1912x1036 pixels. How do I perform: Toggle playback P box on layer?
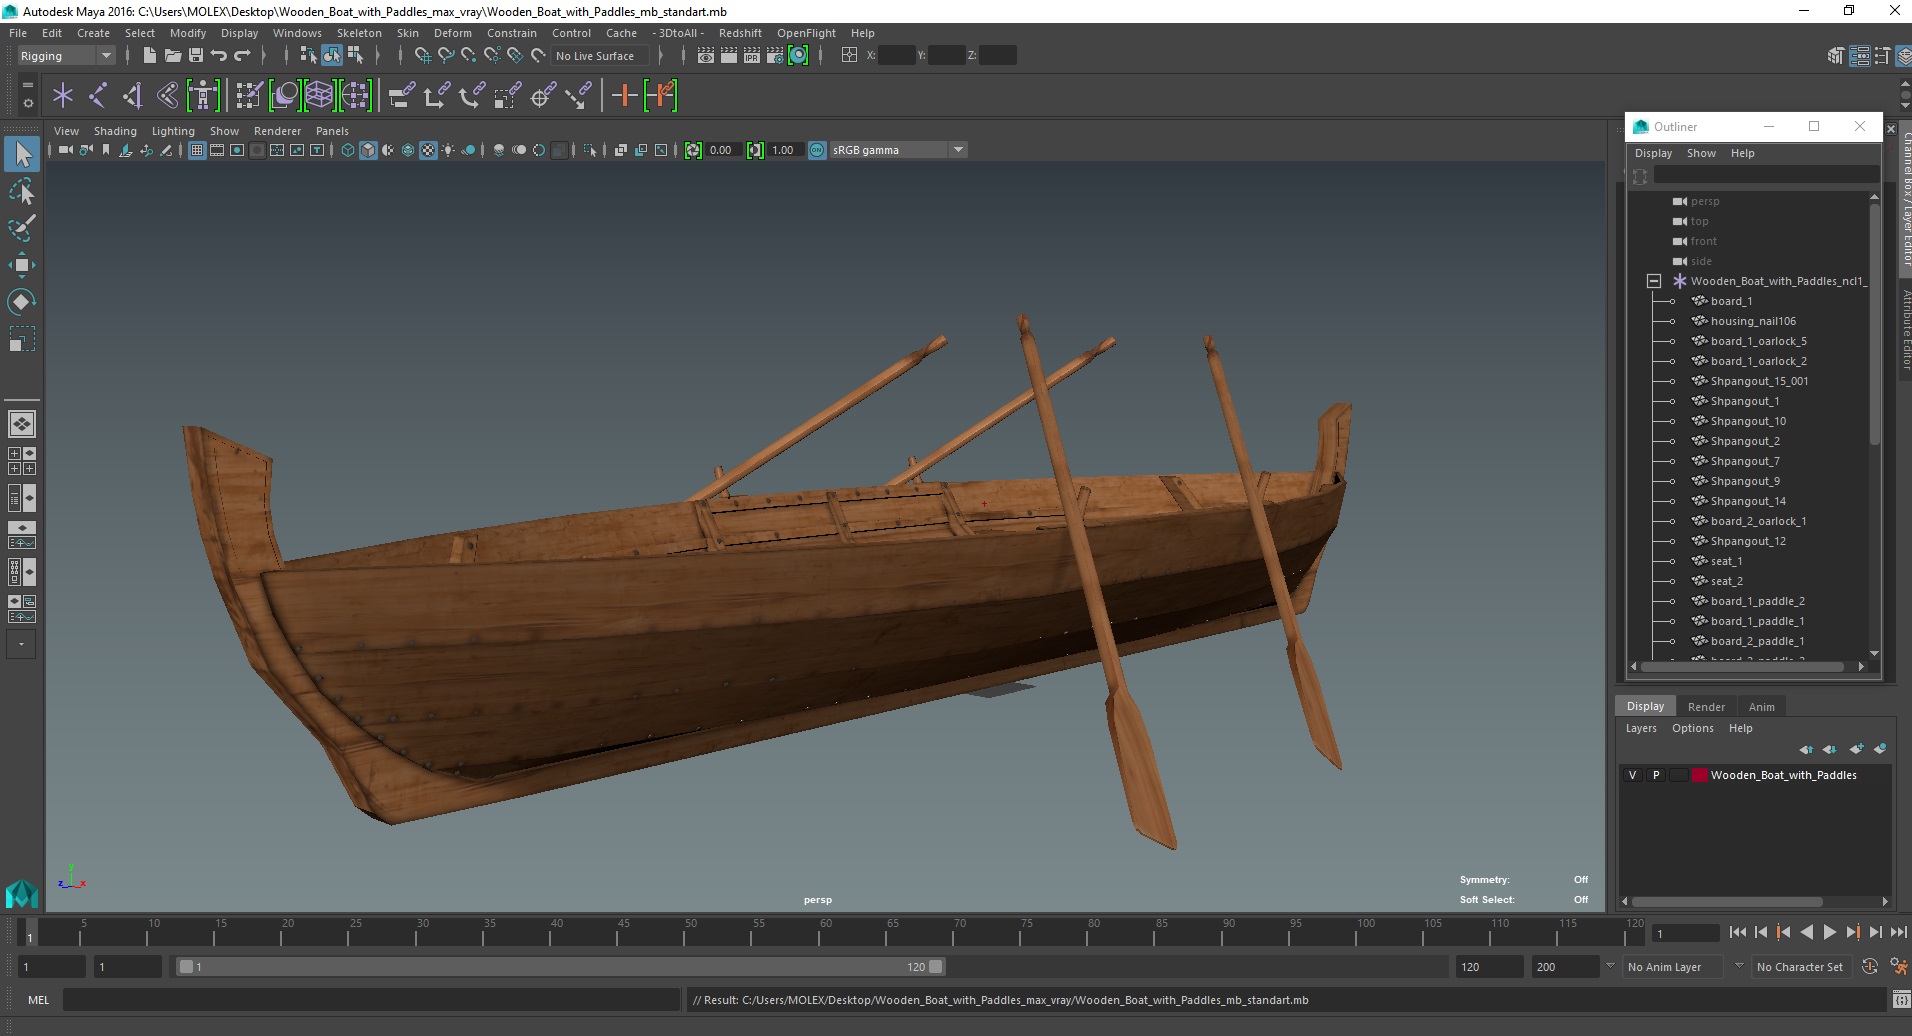pyautogui.click(x=1656, y=775)
